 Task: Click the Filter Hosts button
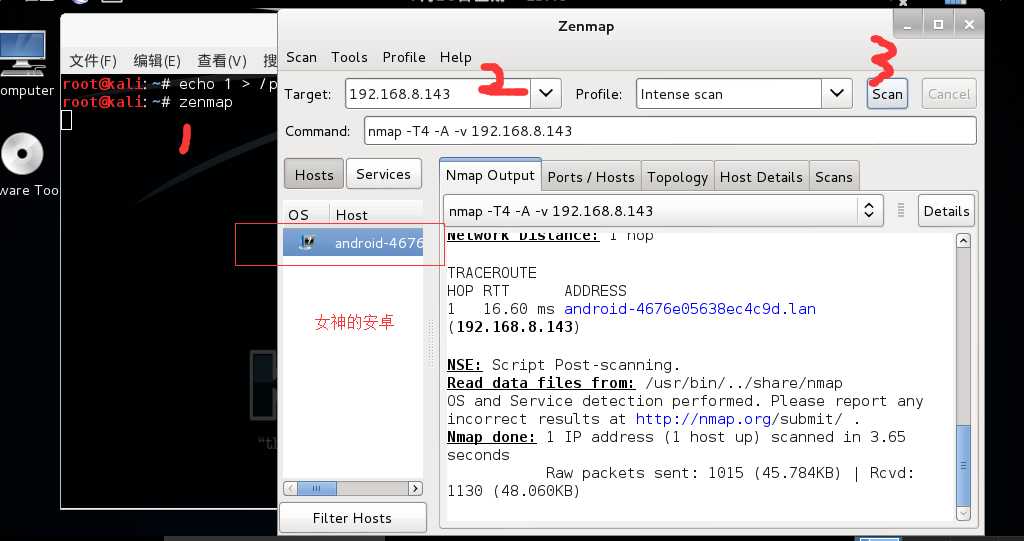point(353,518)
